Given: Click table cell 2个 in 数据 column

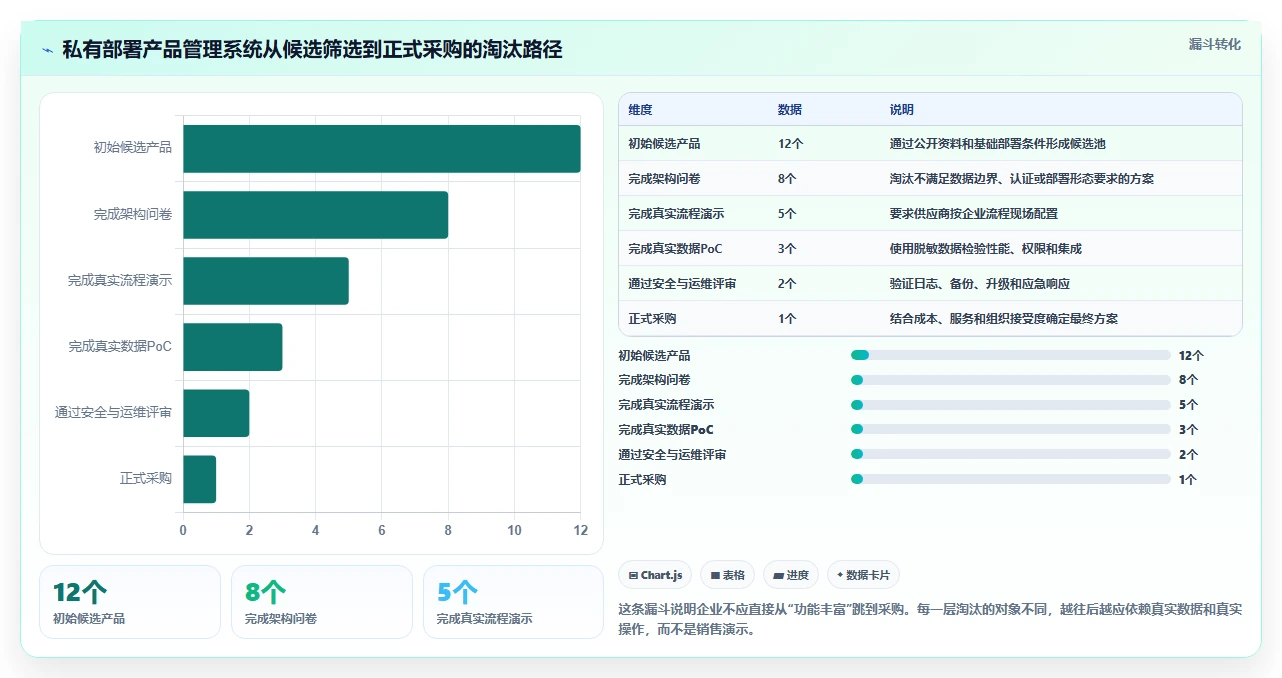Looking at the screenshot, I should click(787, 284).
